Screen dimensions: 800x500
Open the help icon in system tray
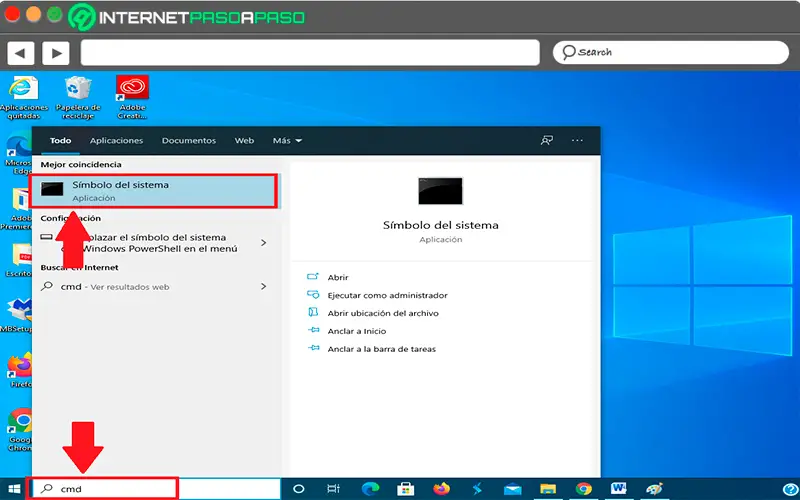pyautogui.click(x=791, y=489)
